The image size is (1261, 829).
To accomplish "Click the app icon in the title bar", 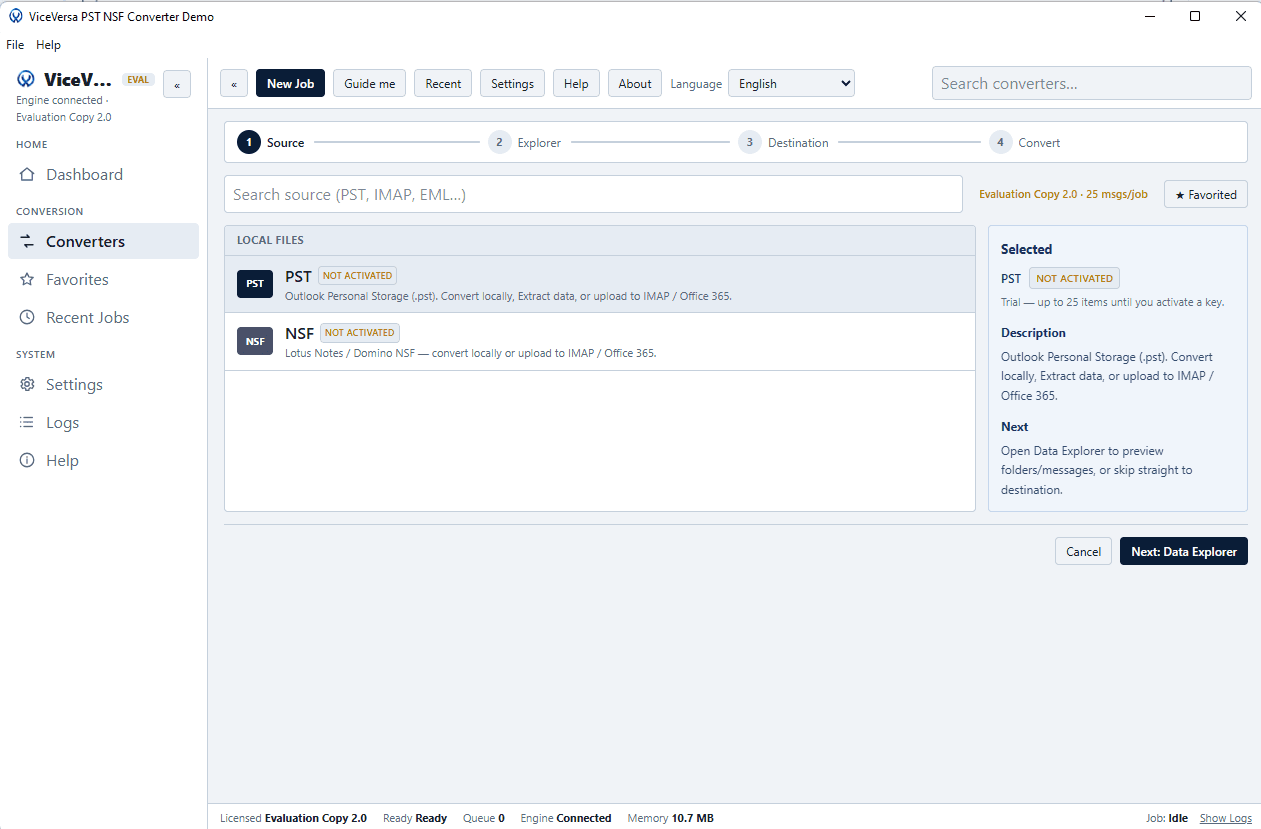I will pyautogui.click(x=16, y=16).
